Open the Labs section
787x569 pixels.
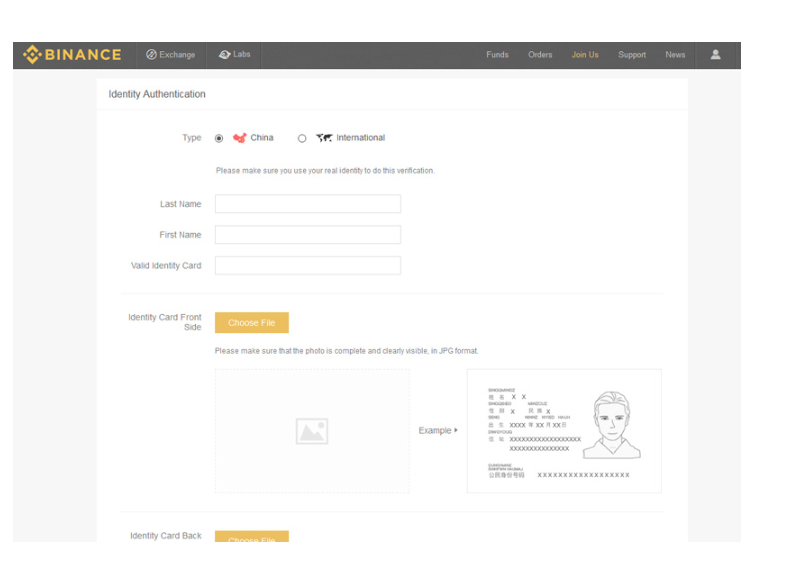pos(235,55)
